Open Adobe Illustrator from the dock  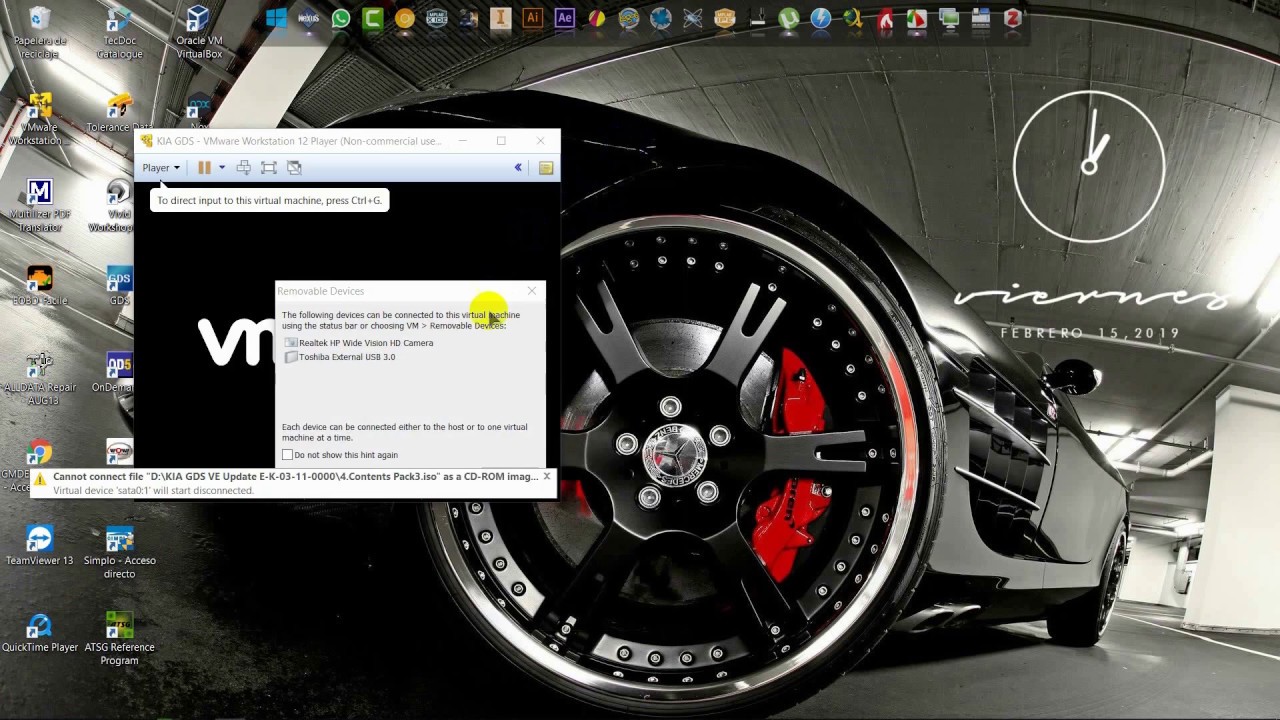(533, 18)
